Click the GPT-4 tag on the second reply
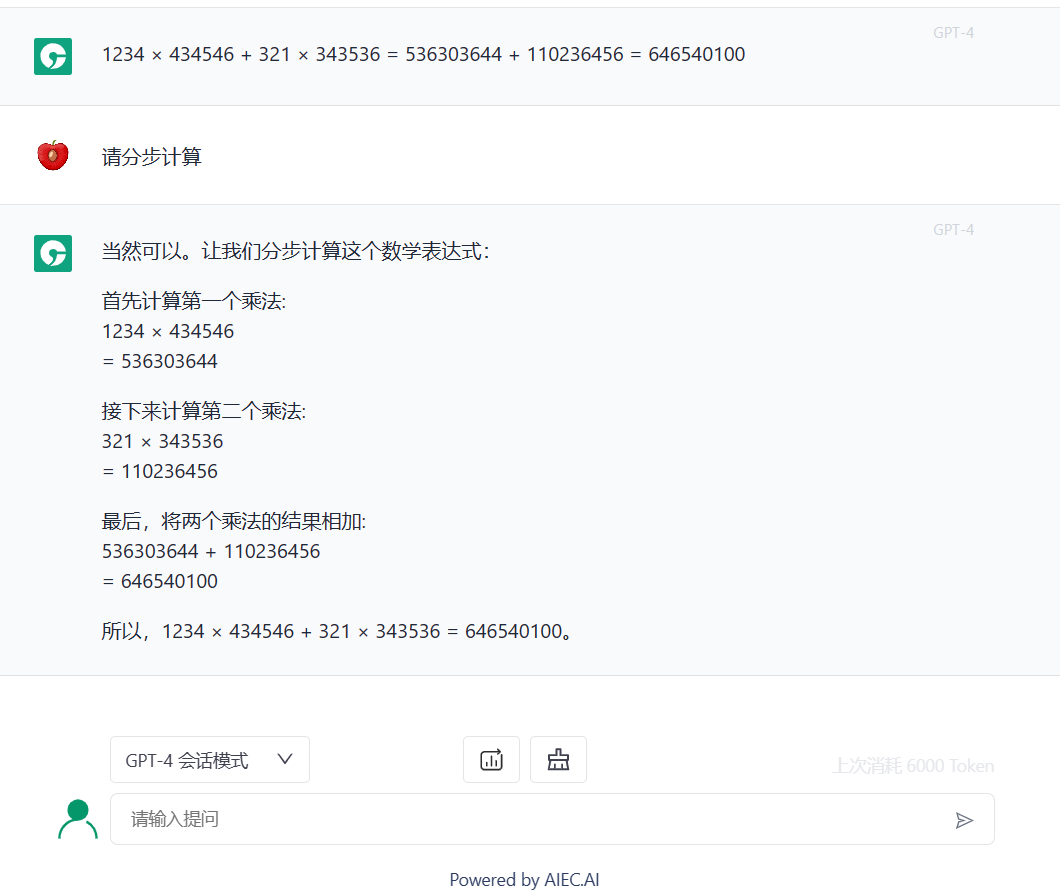This screenshot has width=1060, height=891. 953,230
